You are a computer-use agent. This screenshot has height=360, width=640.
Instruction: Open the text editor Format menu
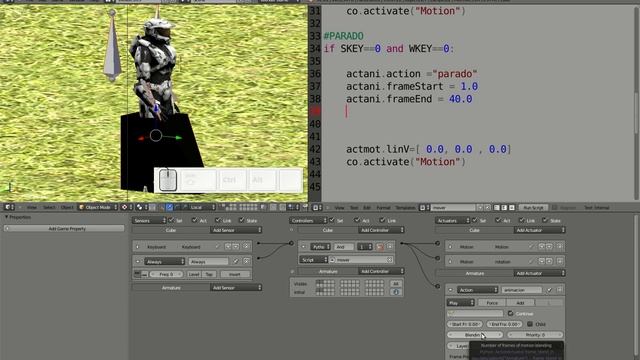pyautogui.click(x=383, y=207)
